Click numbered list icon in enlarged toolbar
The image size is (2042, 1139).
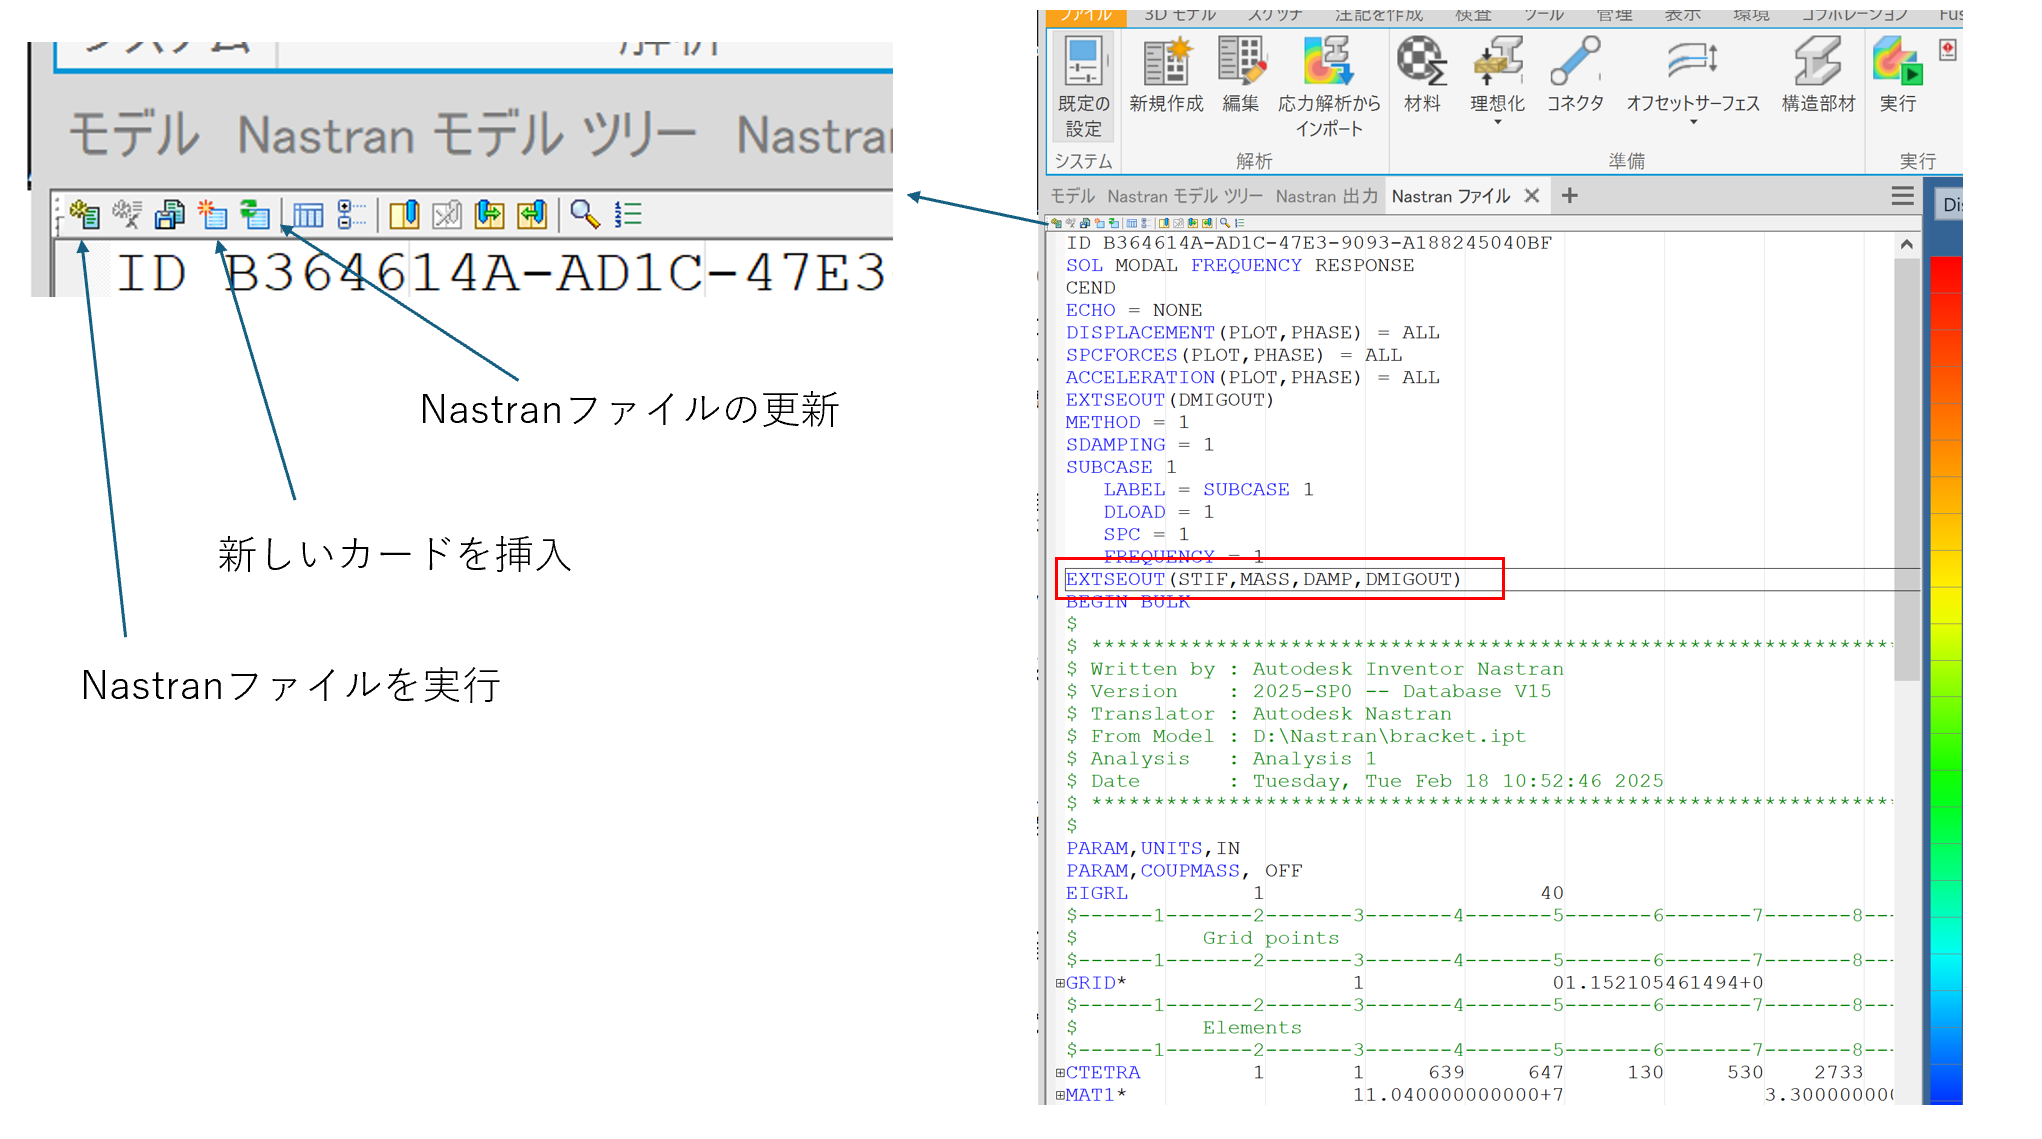(628, 214)
